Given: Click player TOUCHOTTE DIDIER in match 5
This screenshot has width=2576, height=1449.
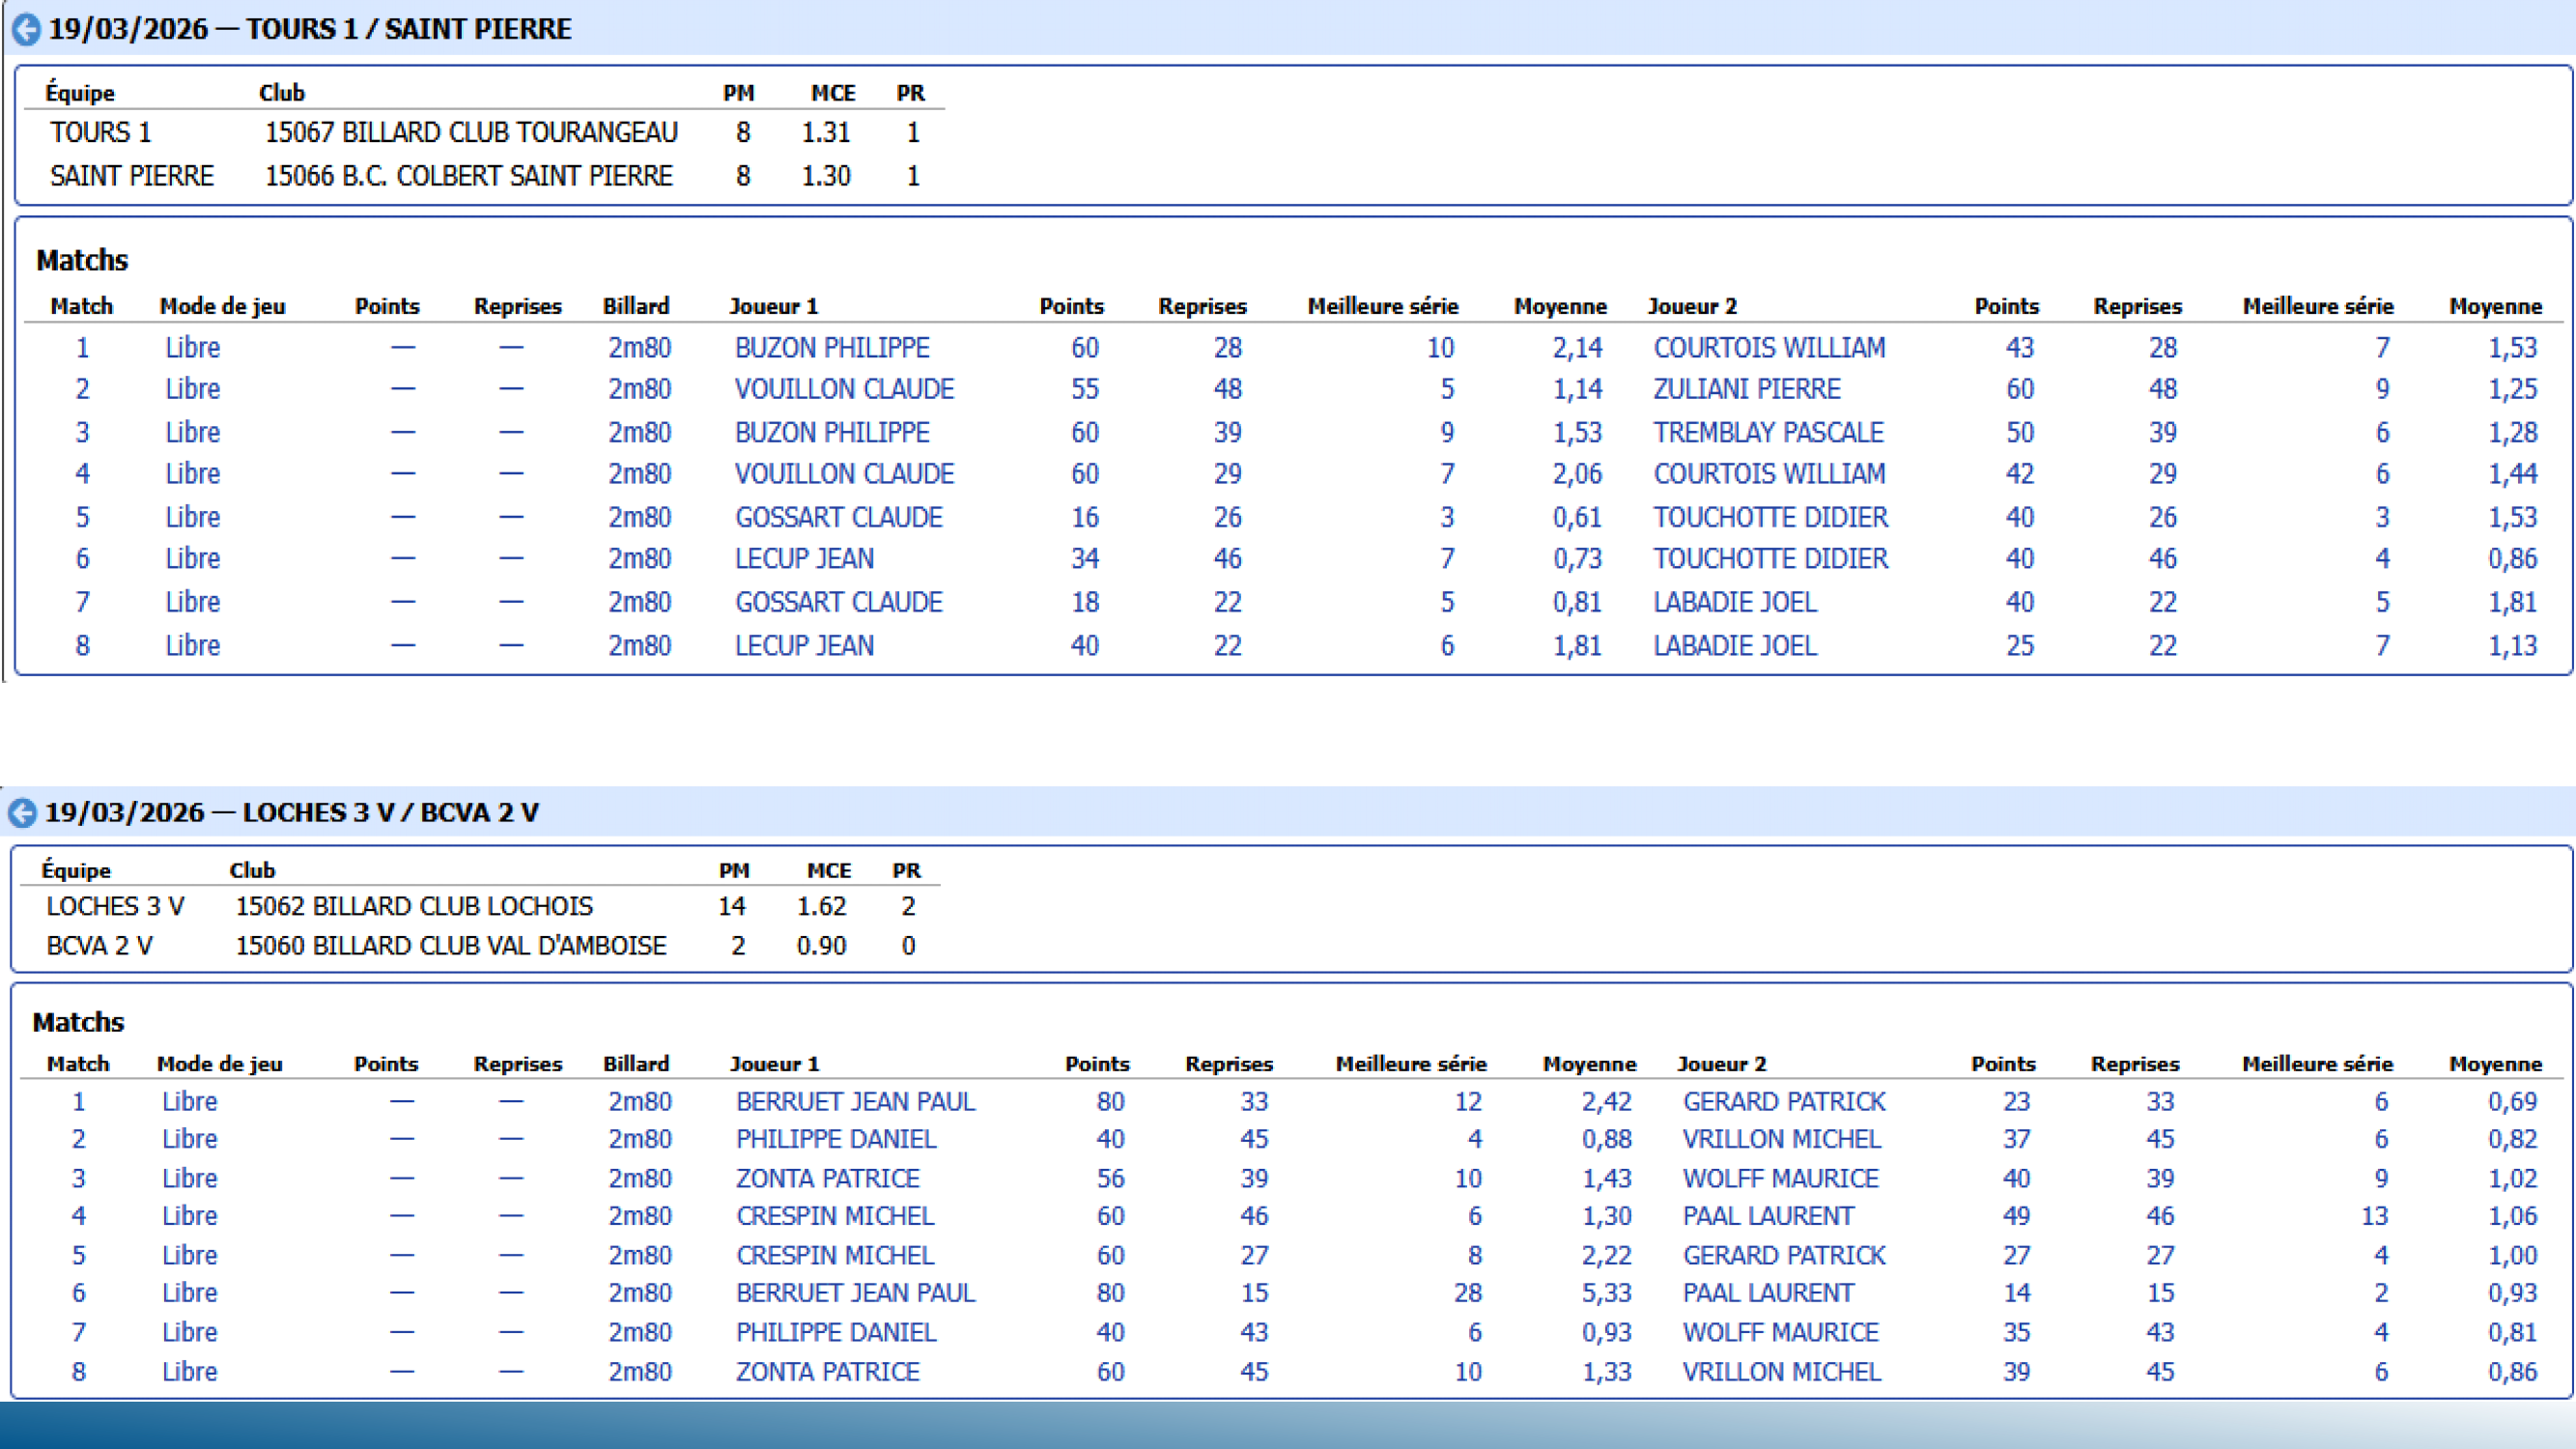Looking at the screenshot, I should 1772,517.
